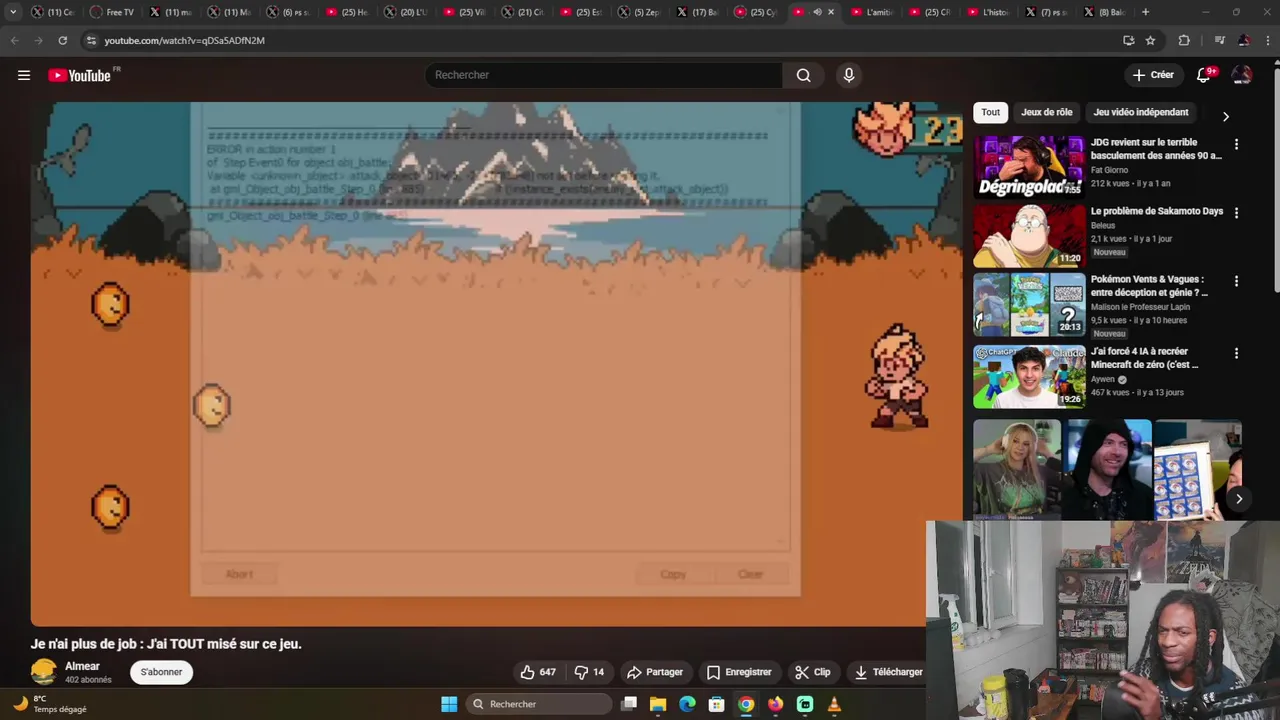Open options for Sakamoto Days video

pos(1236,213)
